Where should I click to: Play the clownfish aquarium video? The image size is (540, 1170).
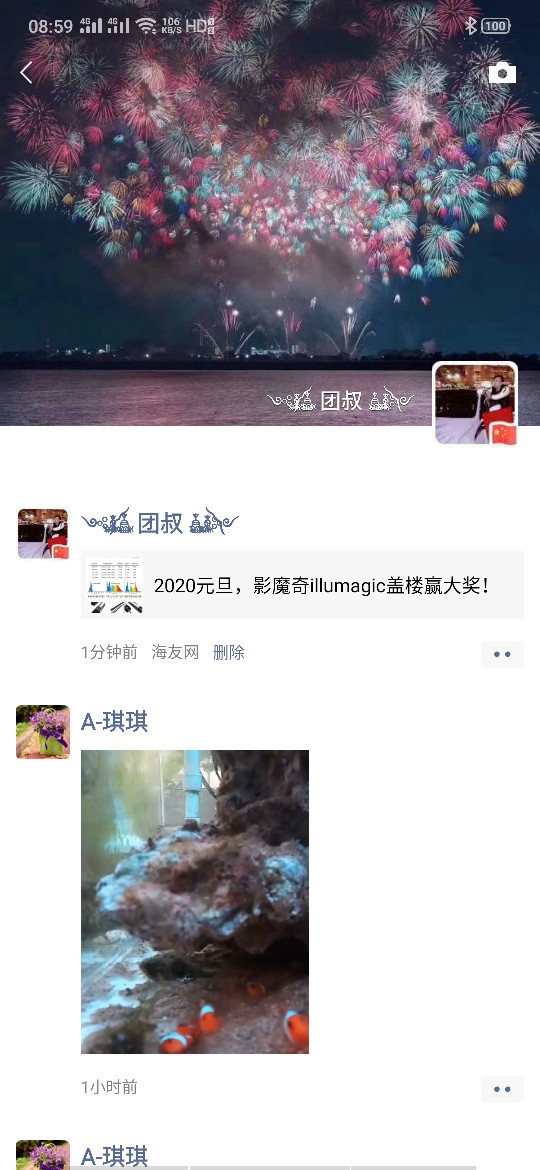pyautogui.click(x=195, y=901)
